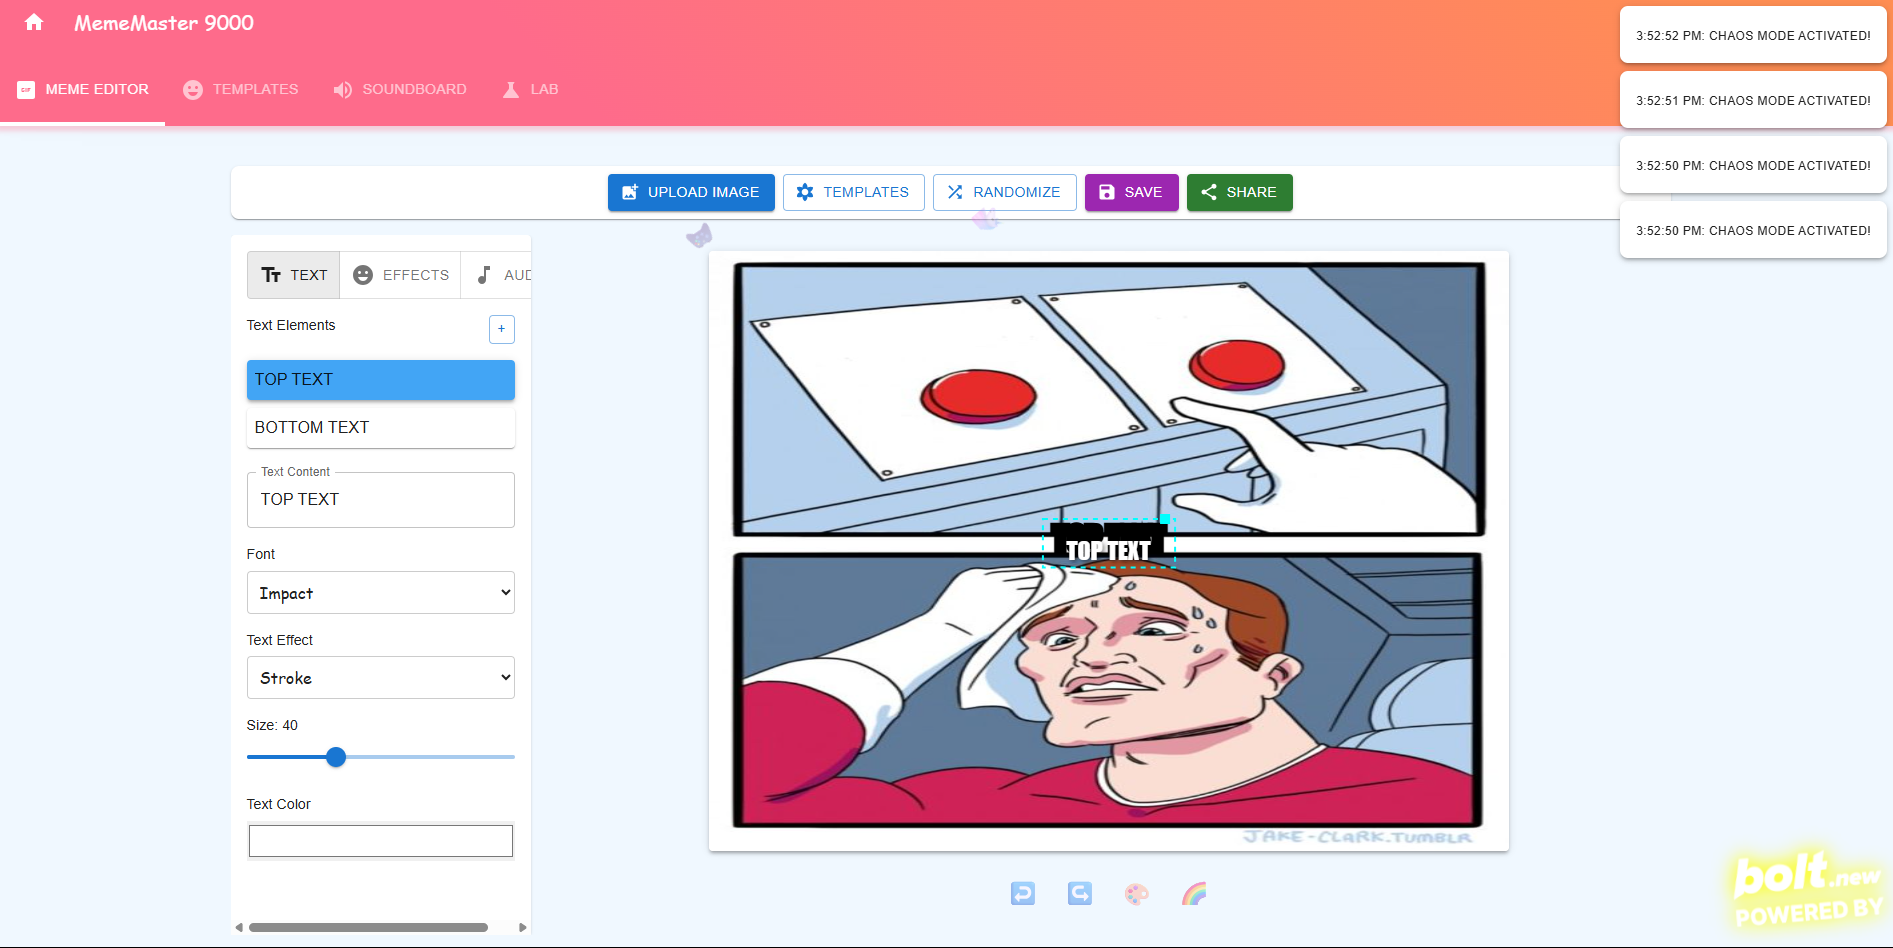This screenshot has height=948, width=1893.
Task: Click the home icon in the header
Action: tap(34, 21)
